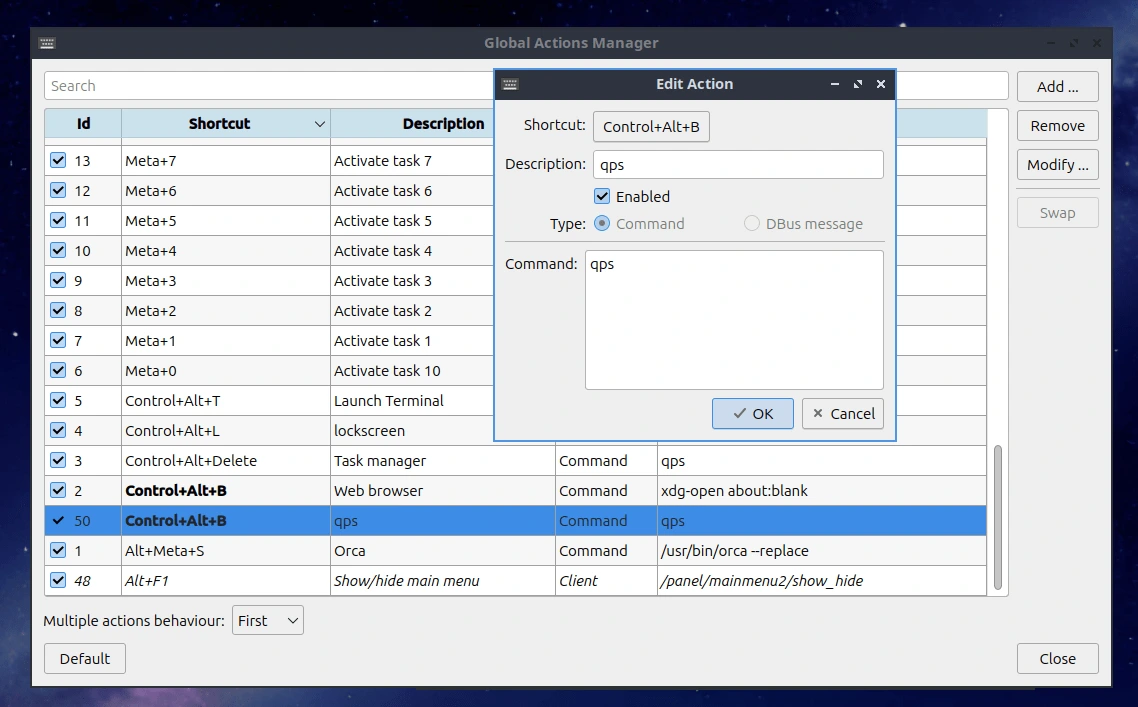Click the Client type cell in row 48

[606, 581]
